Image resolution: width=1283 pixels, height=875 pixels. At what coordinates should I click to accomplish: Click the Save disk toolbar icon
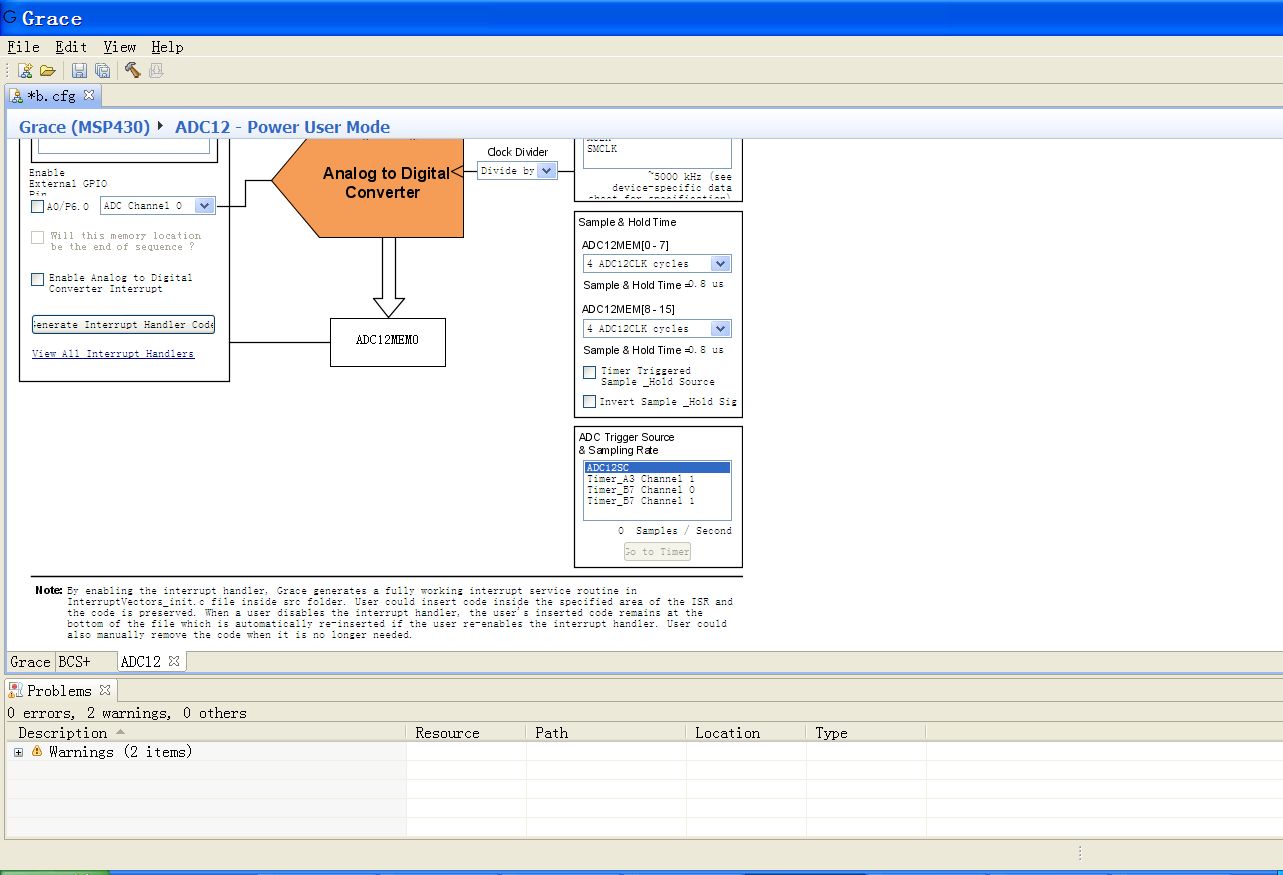79,70
